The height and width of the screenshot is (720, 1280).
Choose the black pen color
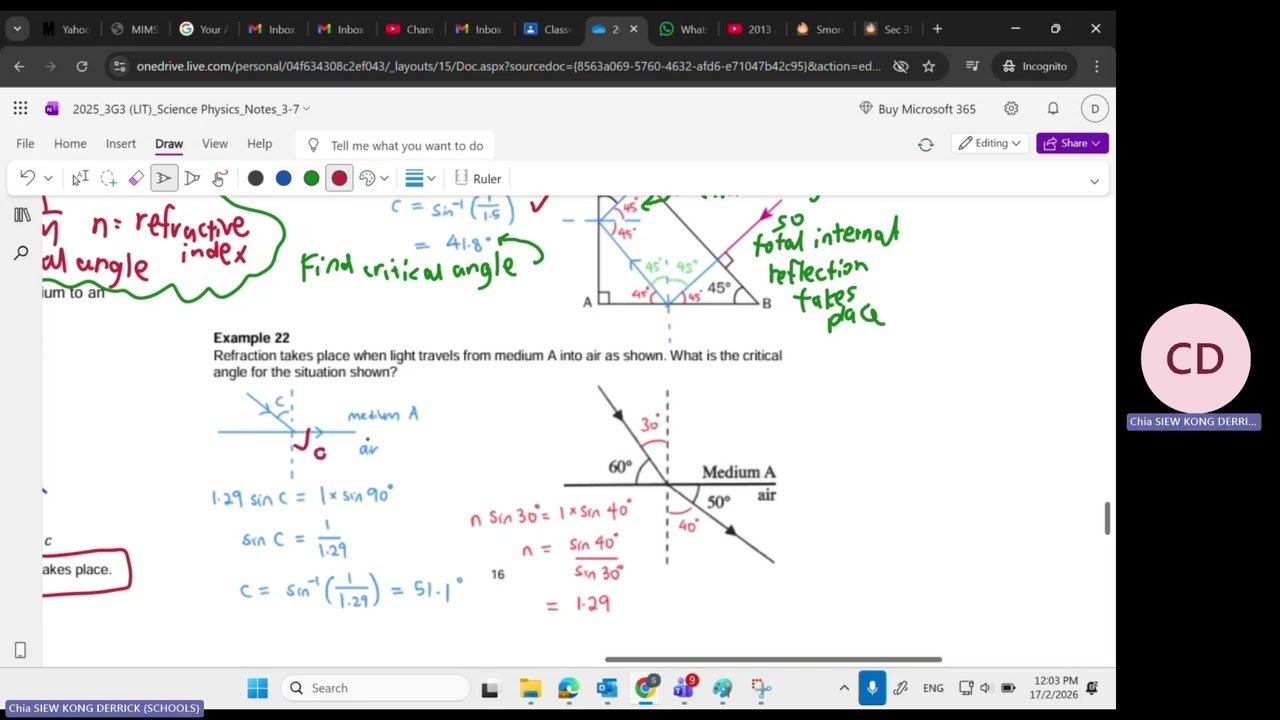[x=256, y=178]
